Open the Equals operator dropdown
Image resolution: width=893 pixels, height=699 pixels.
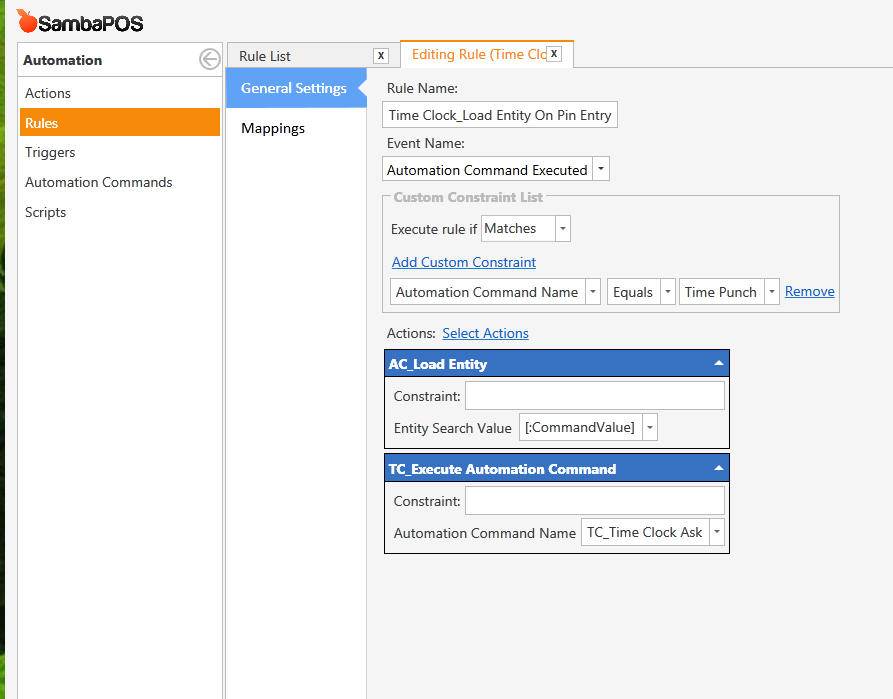pyautogui.click(x=667, y=292)
